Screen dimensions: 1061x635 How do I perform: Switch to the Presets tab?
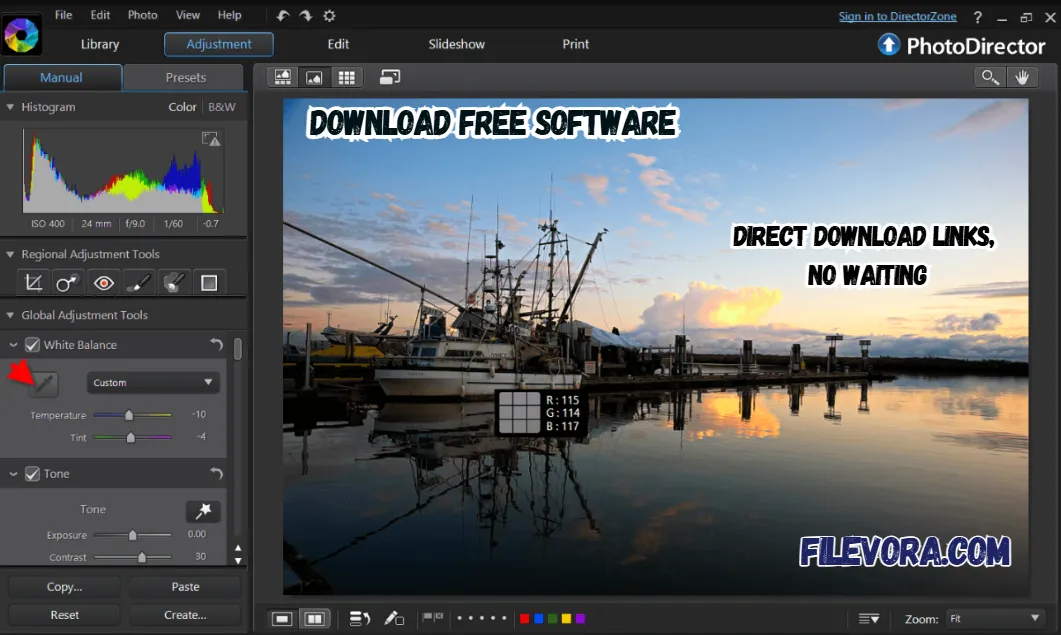click(185, 77)
